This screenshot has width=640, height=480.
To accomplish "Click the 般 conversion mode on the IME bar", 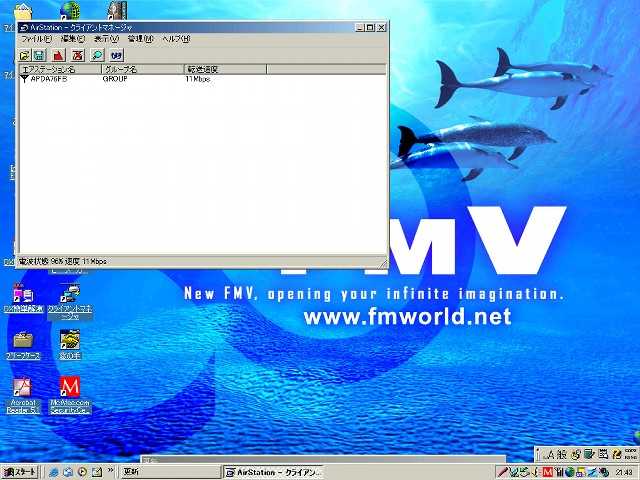I will coord(562,454).
